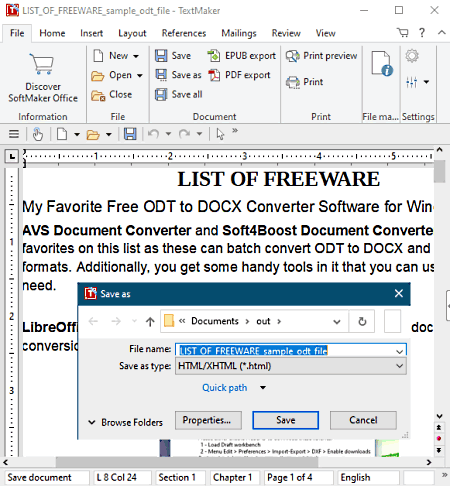The height and width of the screenshot is (486, 450).
Task: Open Settings gear icon in ribbon
Action: pyautogui.click(x=412, y=56)
